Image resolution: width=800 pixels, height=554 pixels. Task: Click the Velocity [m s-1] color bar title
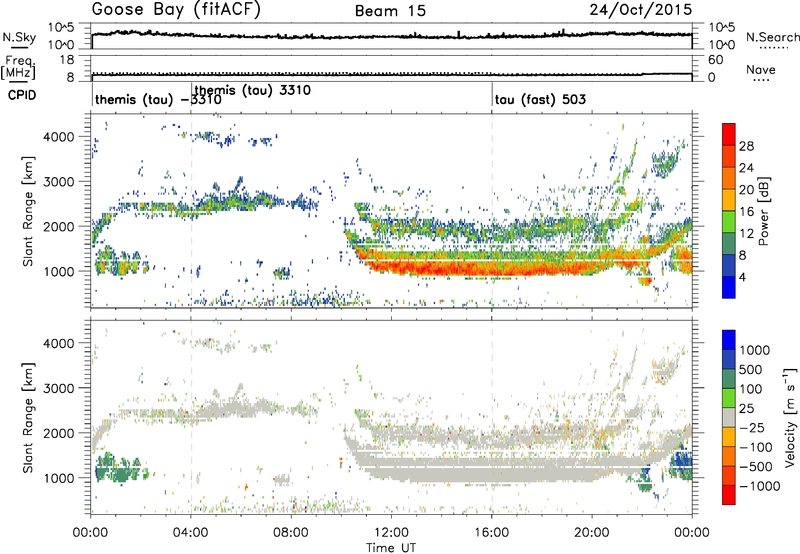click(x=790, y=417)
